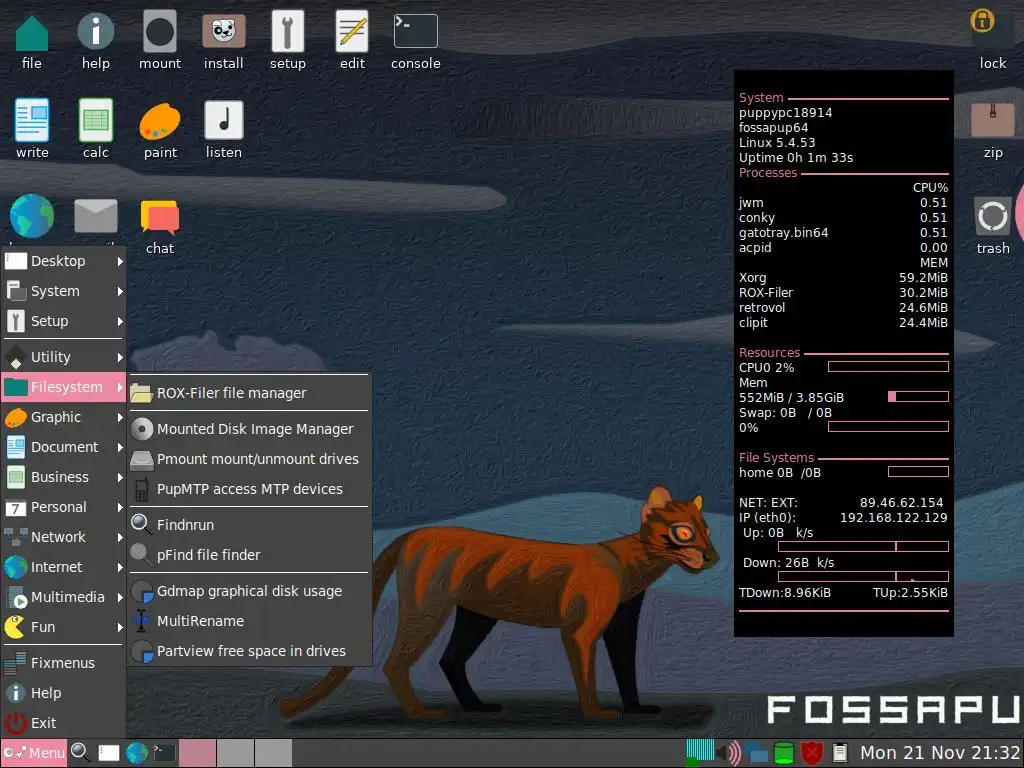The width and height of the screenshot is (1024, 768).
Task: Click the taskbar clock Mon 21 Nov 21:32
Action: pos(940,753)
